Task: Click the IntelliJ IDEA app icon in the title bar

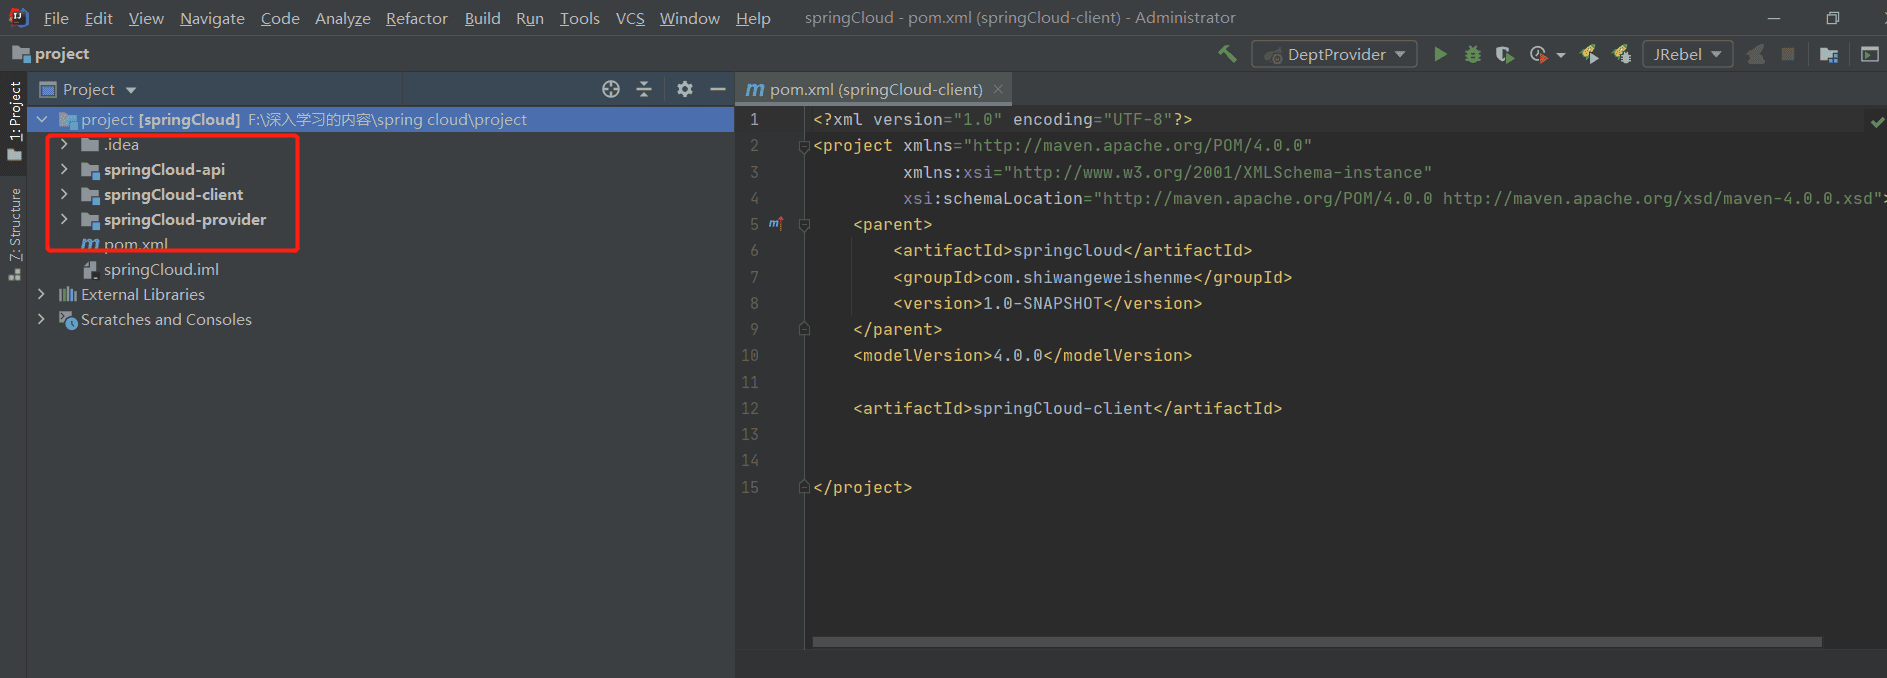Action: pos(18,17)
